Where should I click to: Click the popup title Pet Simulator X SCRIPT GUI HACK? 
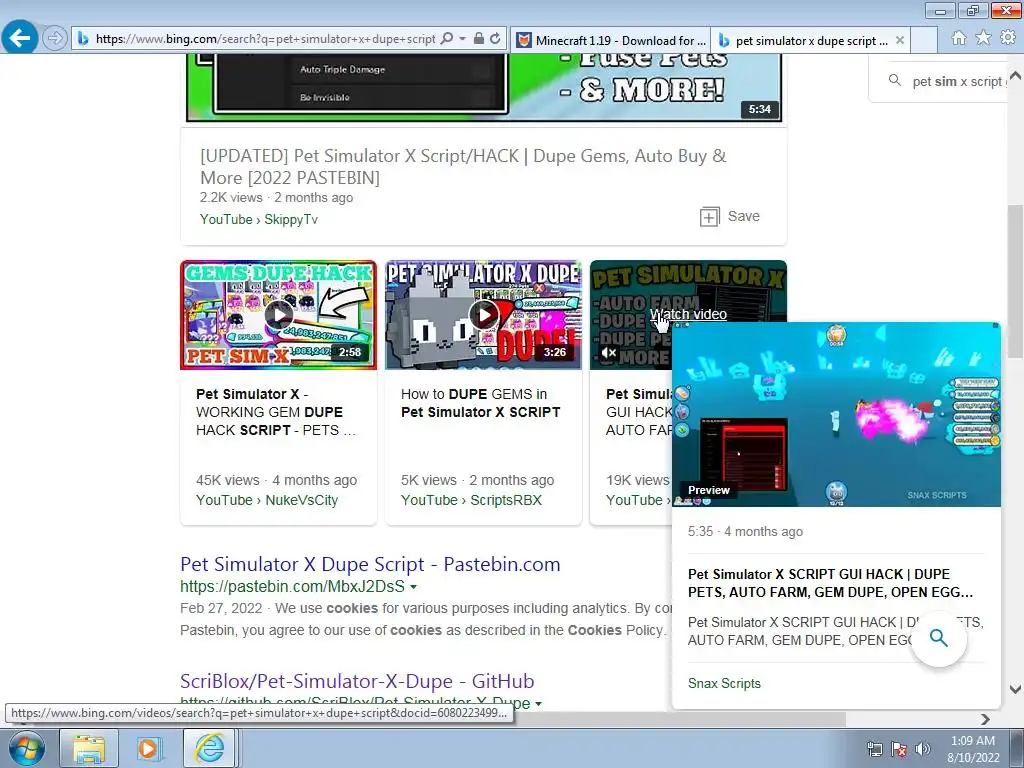coord(830,583)
